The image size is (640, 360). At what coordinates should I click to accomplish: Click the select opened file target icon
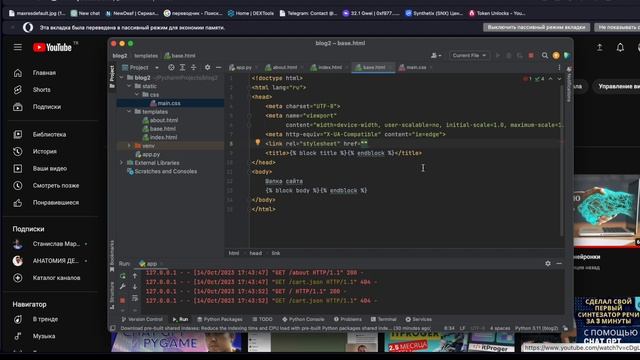click(171, 67)
